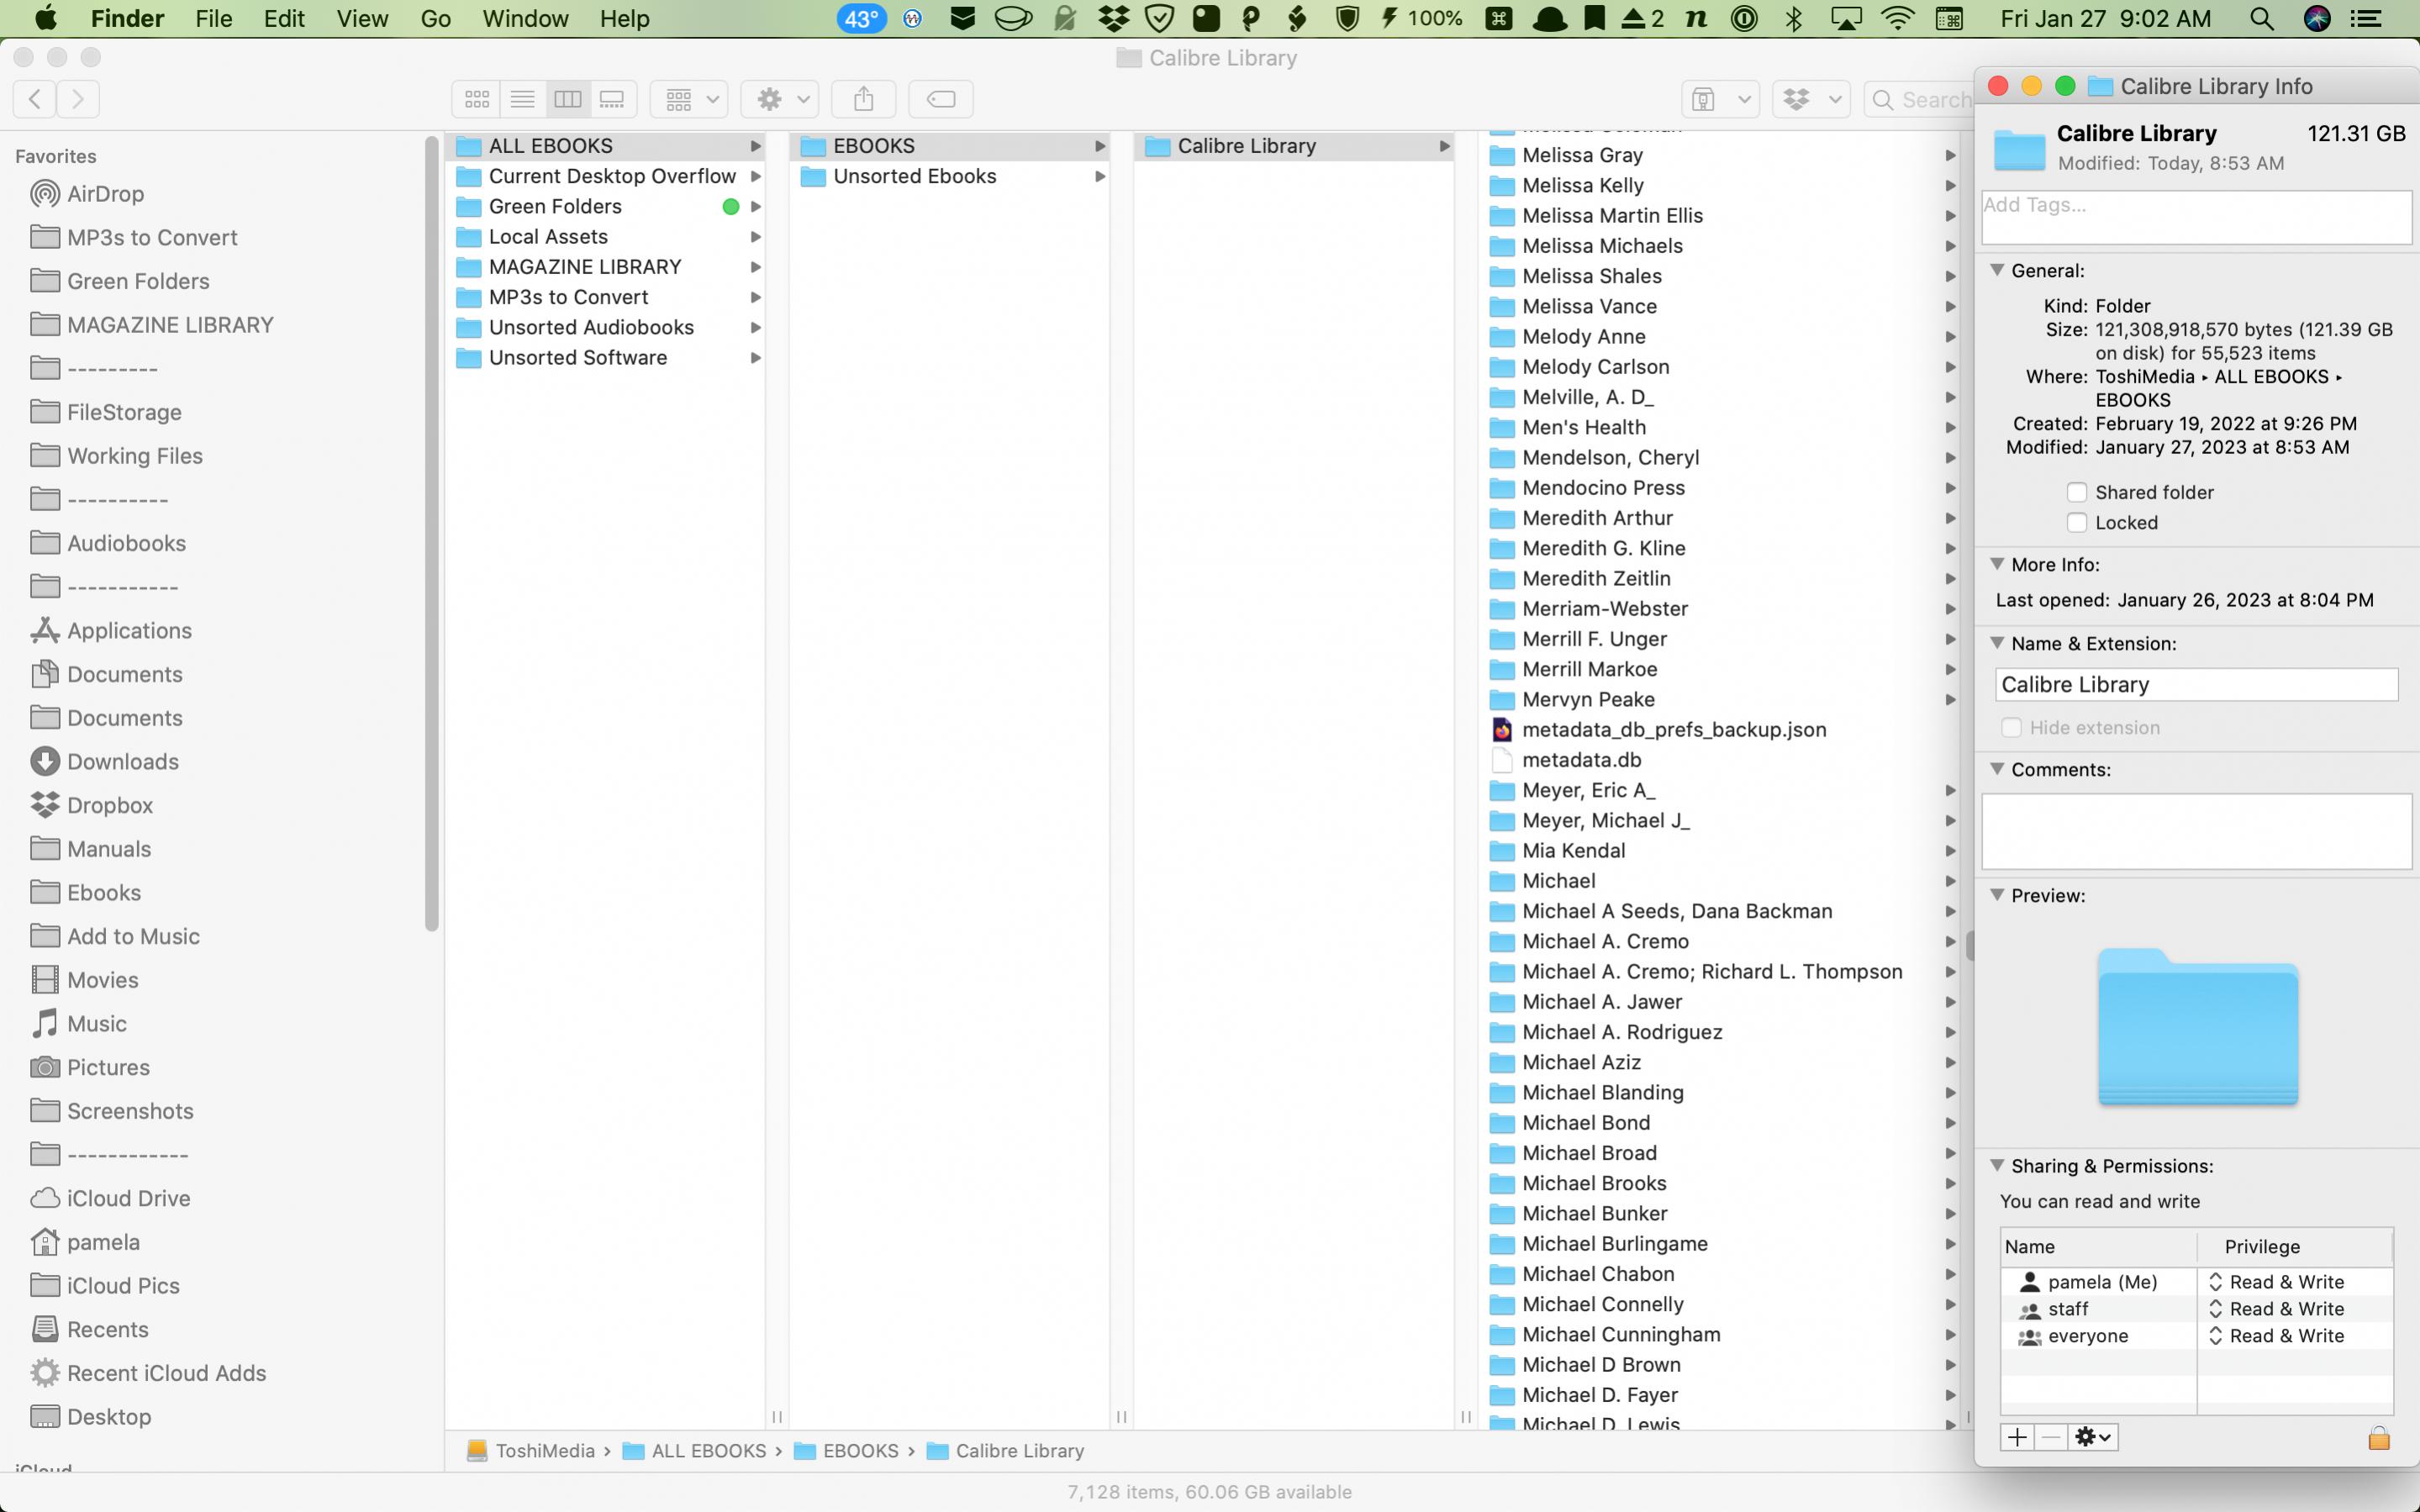Open Spotlight search in menu bar

coord(2262,18)
